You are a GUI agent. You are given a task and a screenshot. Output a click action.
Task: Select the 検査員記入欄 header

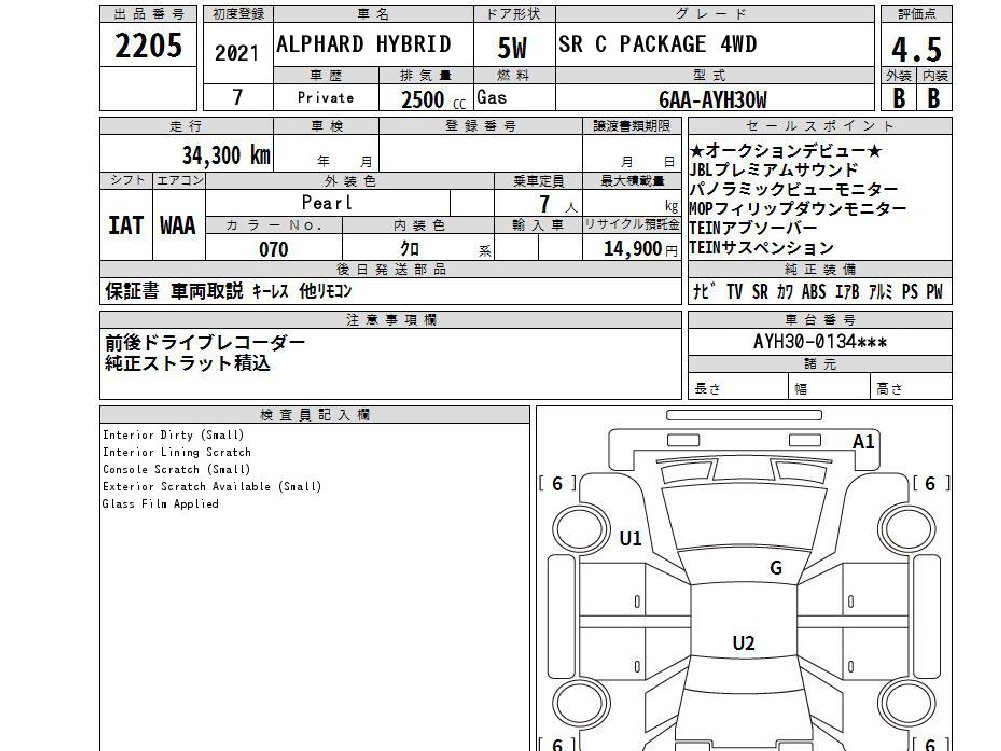[315, 415]
